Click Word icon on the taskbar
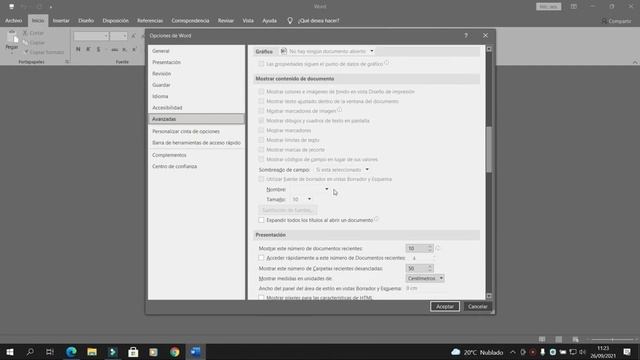Screen dimensions: 640x360 click(196, 352)
